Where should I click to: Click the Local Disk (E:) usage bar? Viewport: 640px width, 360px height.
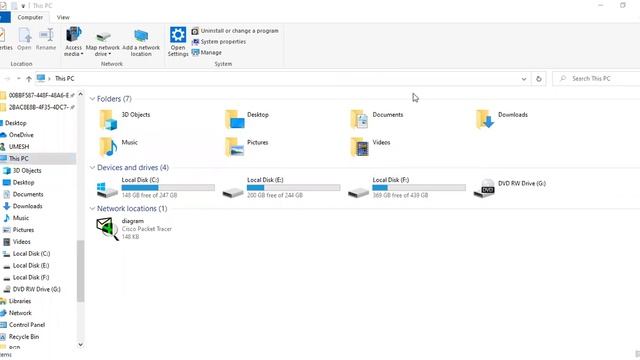[293, 188]
